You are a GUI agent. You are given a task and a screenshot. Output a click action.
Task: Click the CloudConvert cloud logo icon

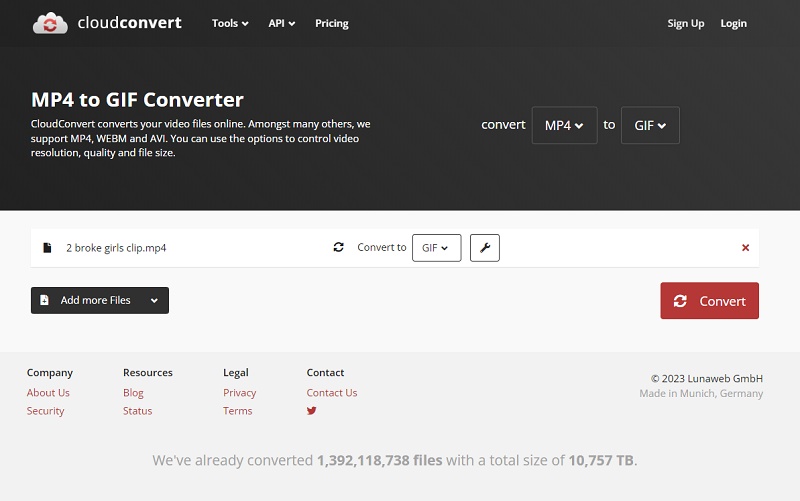pyautogui.click(x=50, y=23)
